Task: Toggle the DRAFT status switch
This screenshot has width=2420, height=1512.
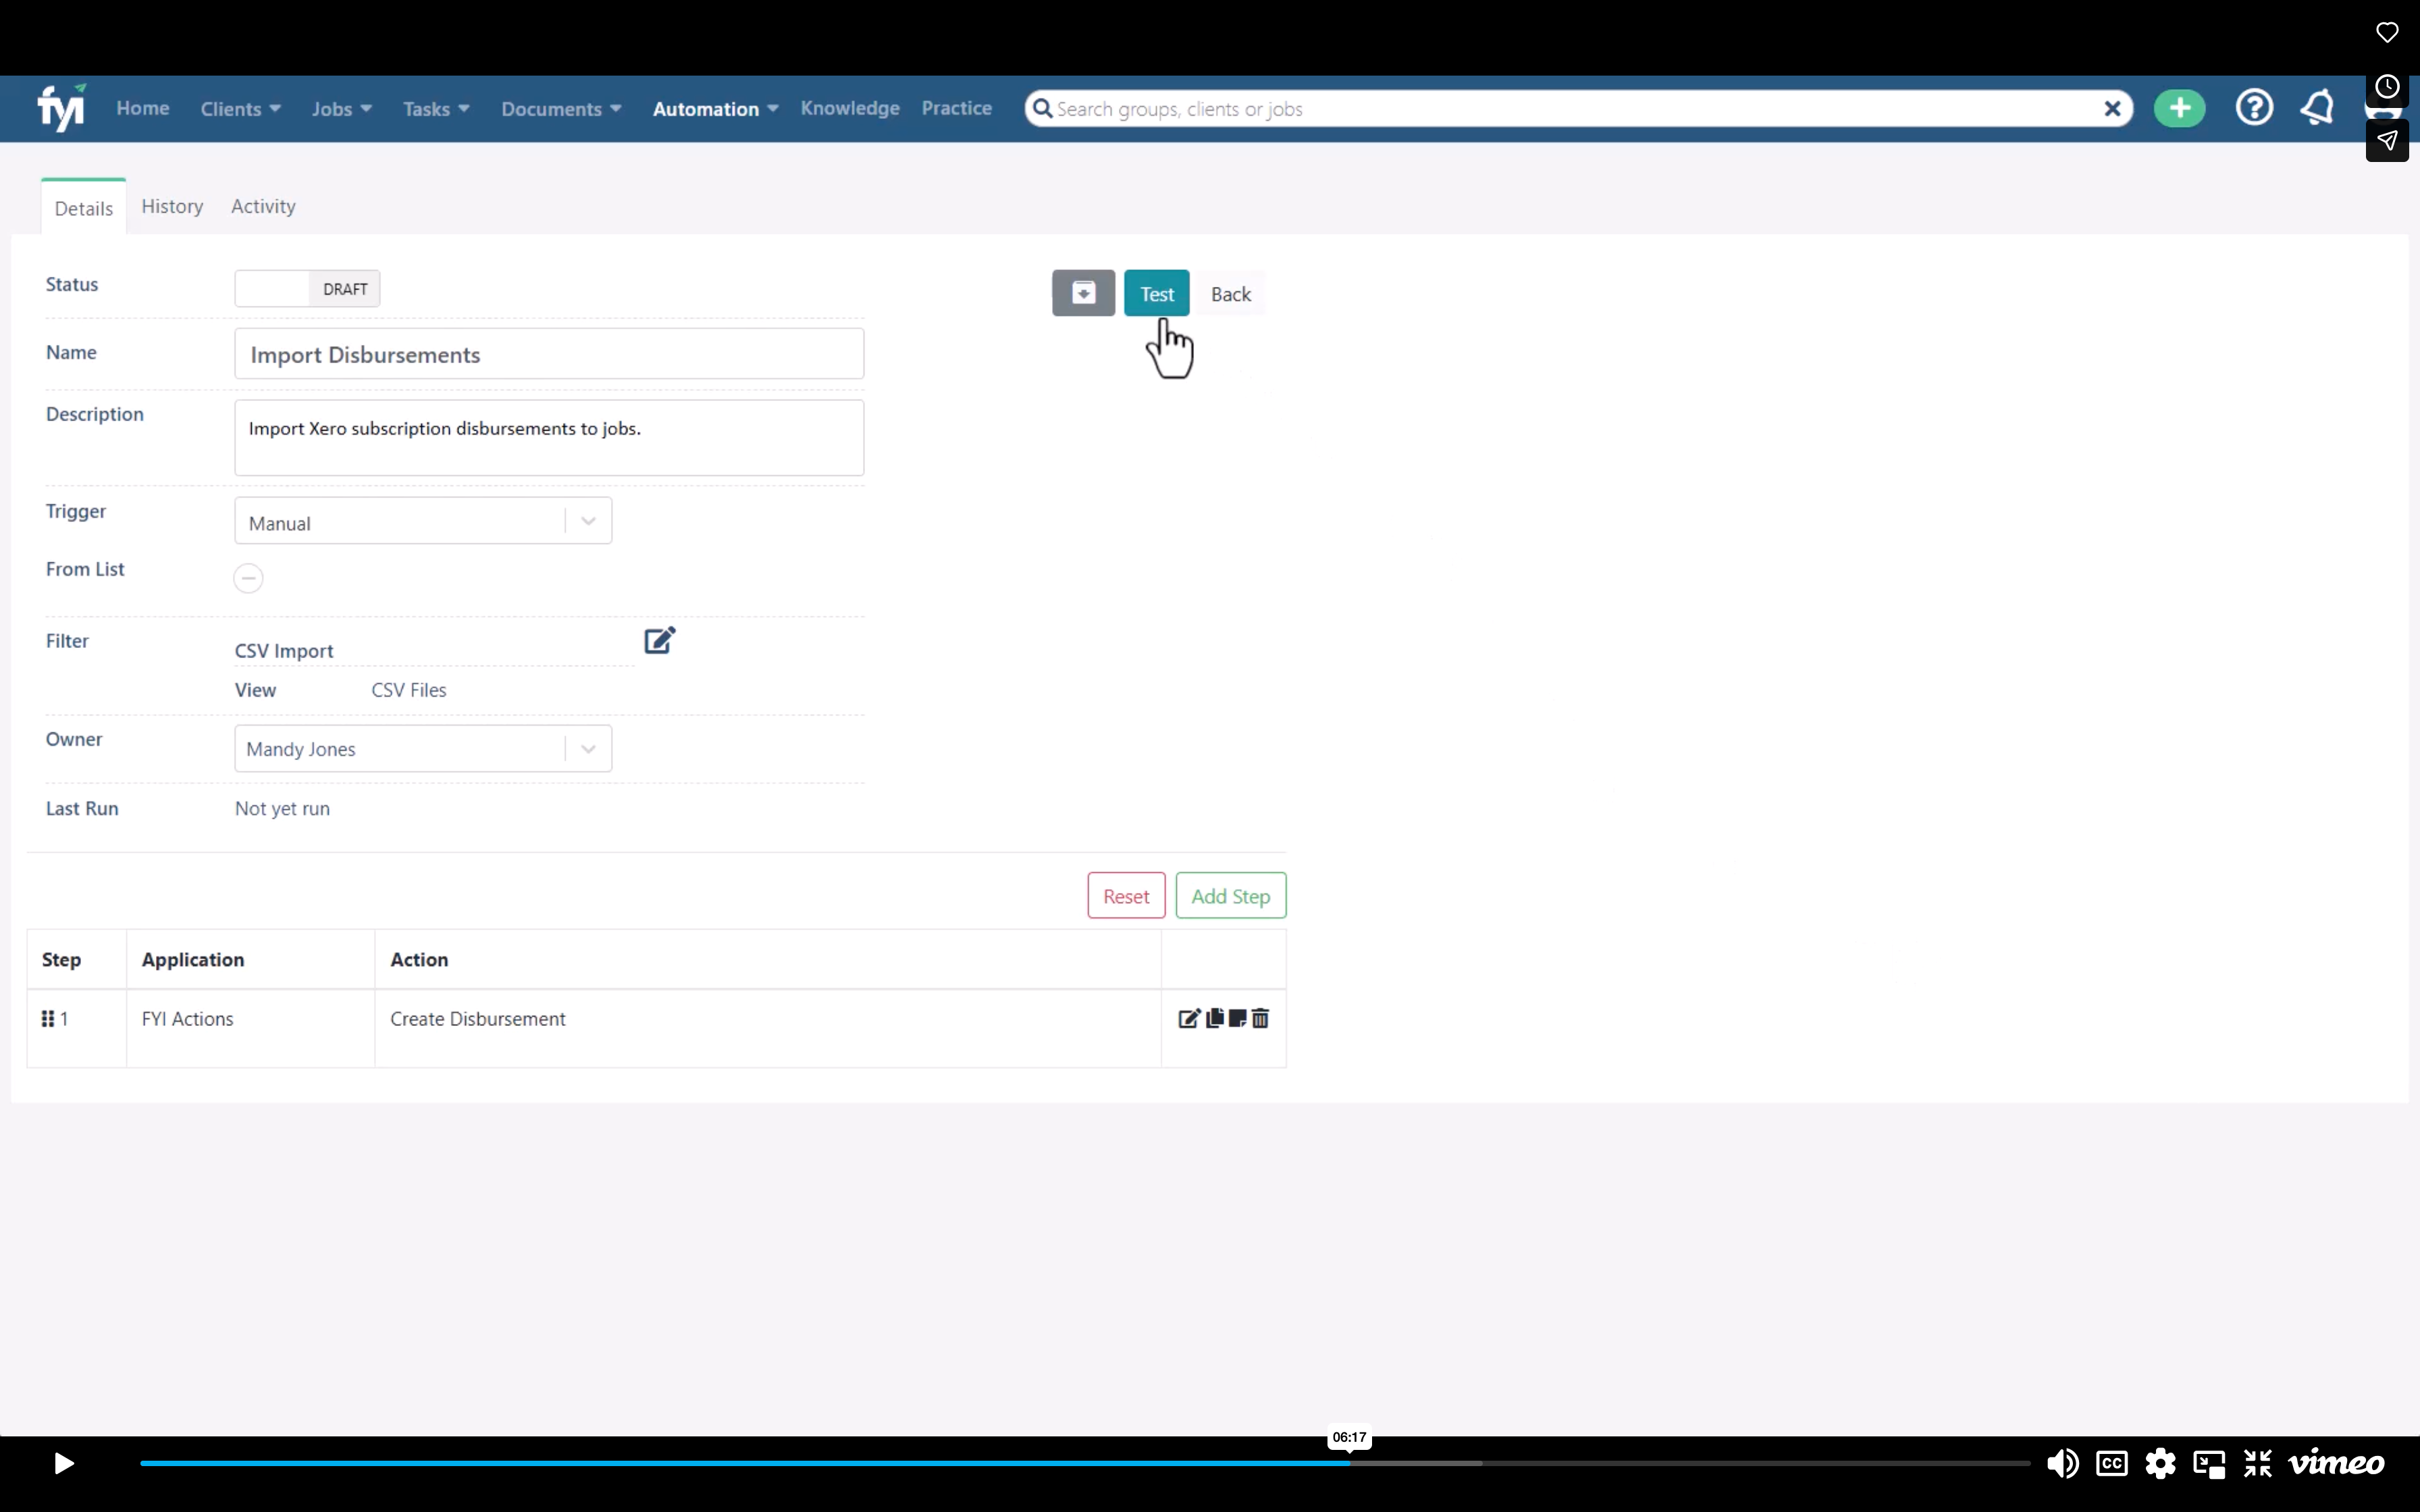Action: pyautogui.click(x=307, y=288)
